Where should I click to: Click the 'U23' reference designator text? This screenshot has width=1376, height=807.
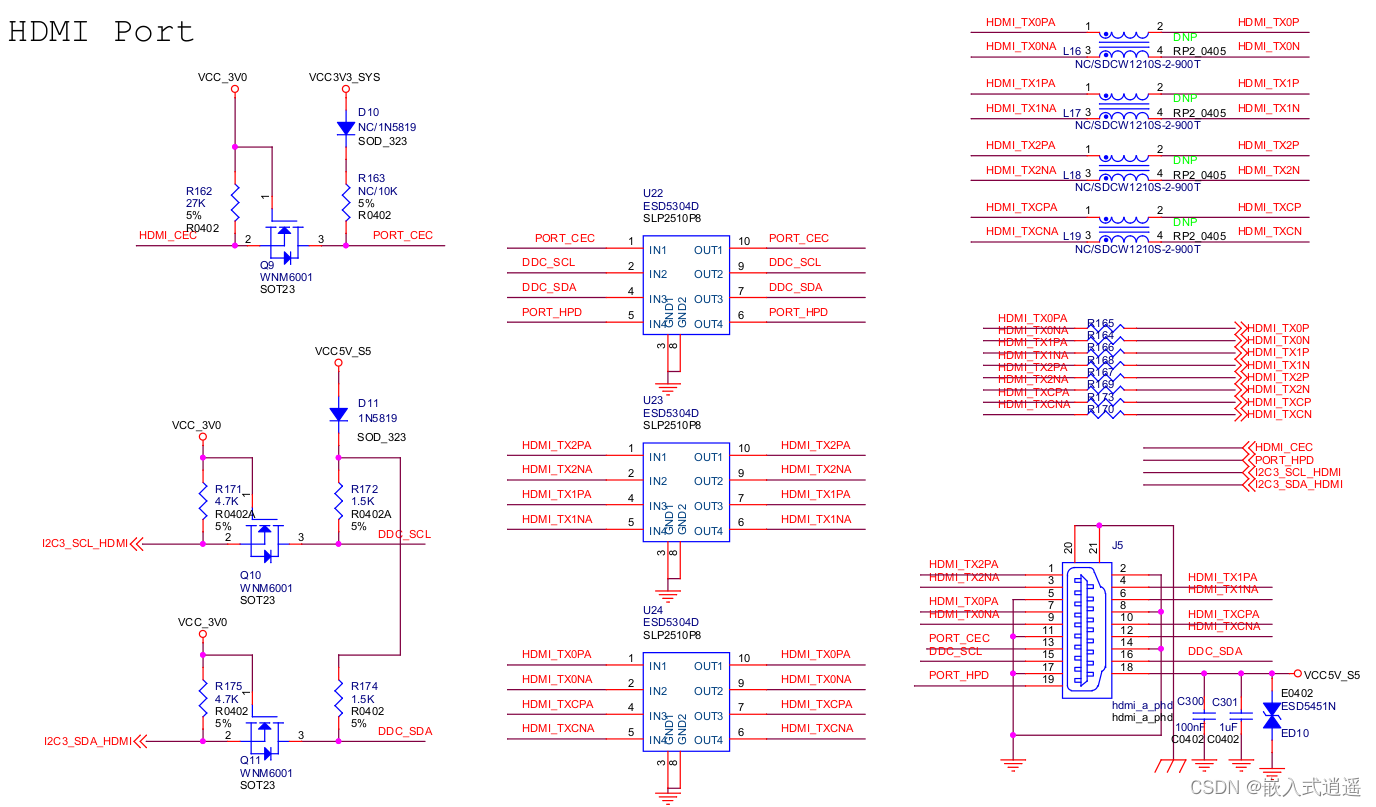(x=653, y=400)
